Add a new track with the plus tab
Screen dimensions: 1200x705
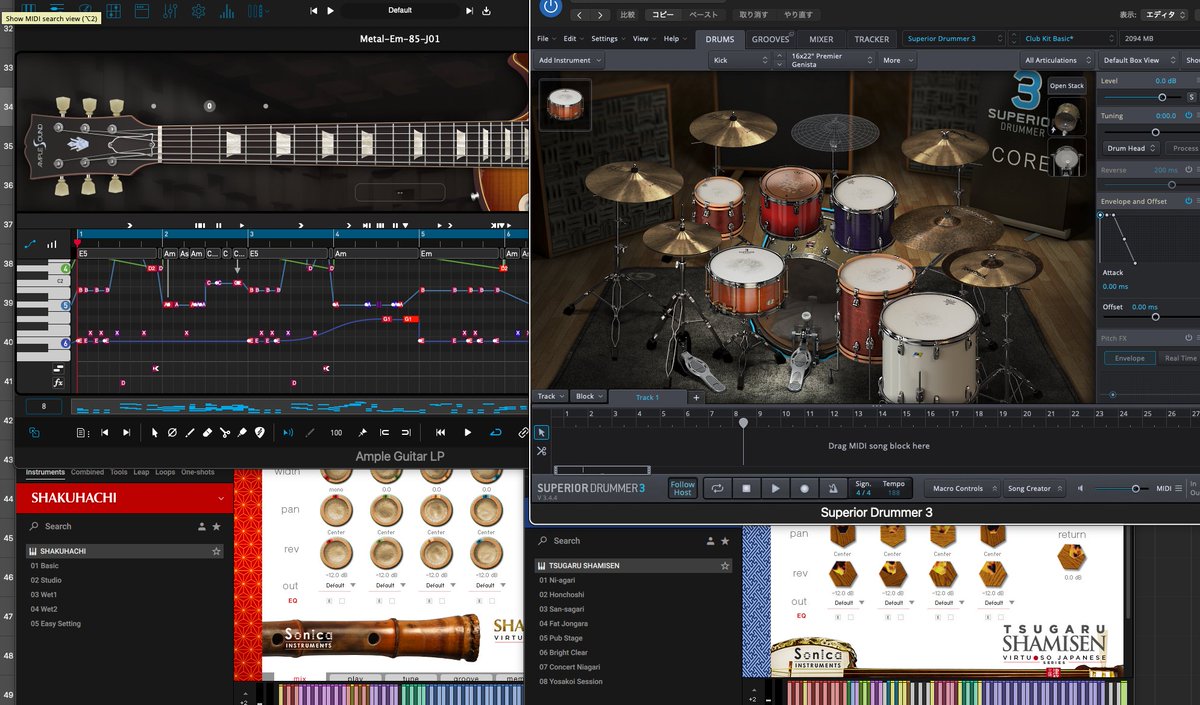(697, 397)
